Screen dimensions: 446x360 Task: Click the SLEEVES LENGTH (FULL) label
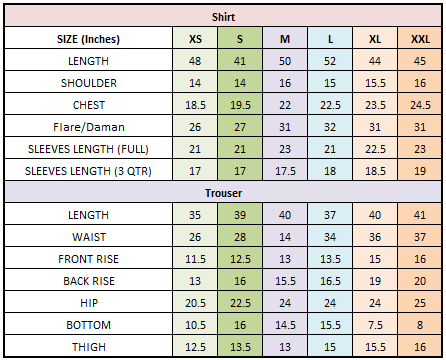(89, 149)
